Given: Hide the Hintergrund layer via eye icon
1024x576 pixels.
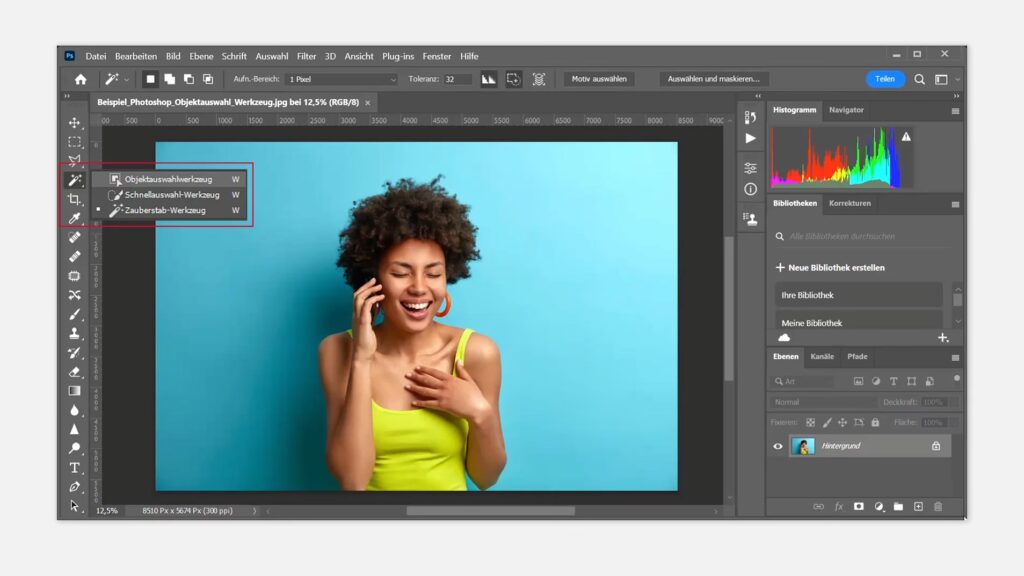Looking at the screenshot, I should coord(778,446).
